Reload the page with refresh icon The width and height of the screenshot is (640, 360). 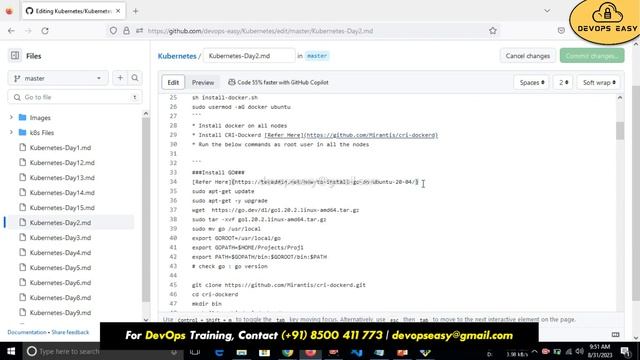(x=45, y=31)
